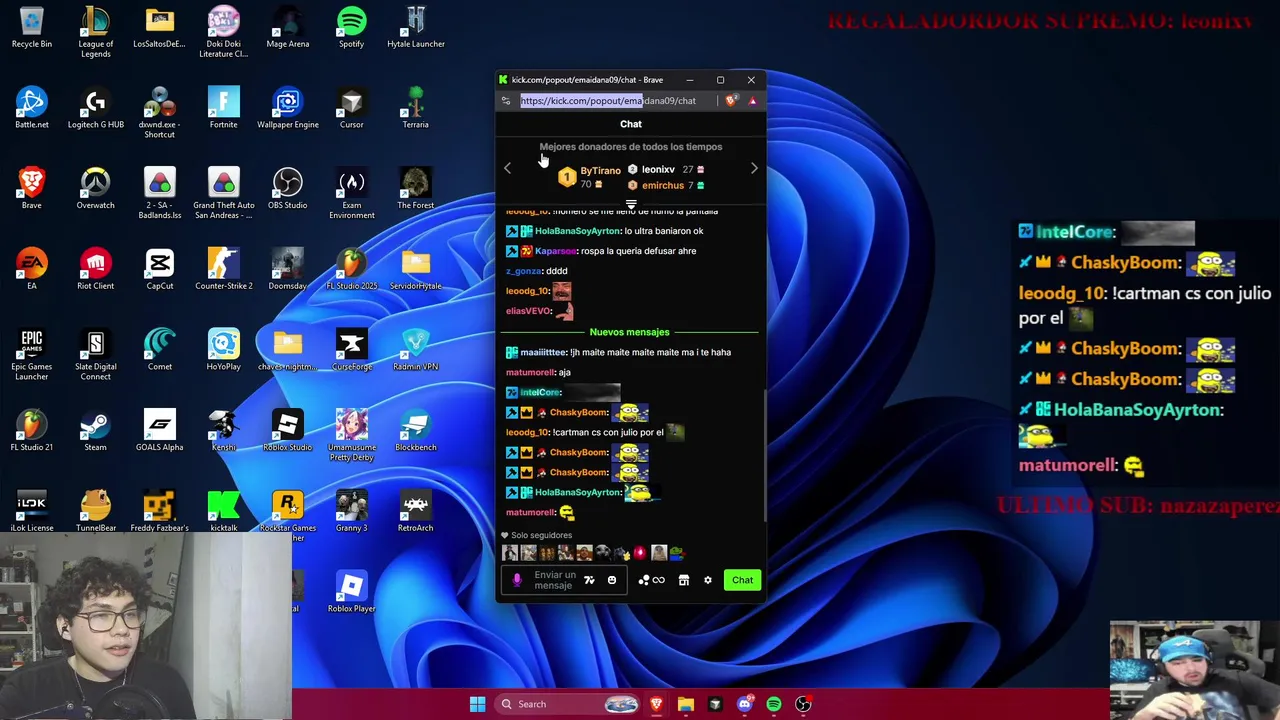Open Steam desktop shortcut
The height and width of the screenshot is (720, 1280).
point(96,431)
